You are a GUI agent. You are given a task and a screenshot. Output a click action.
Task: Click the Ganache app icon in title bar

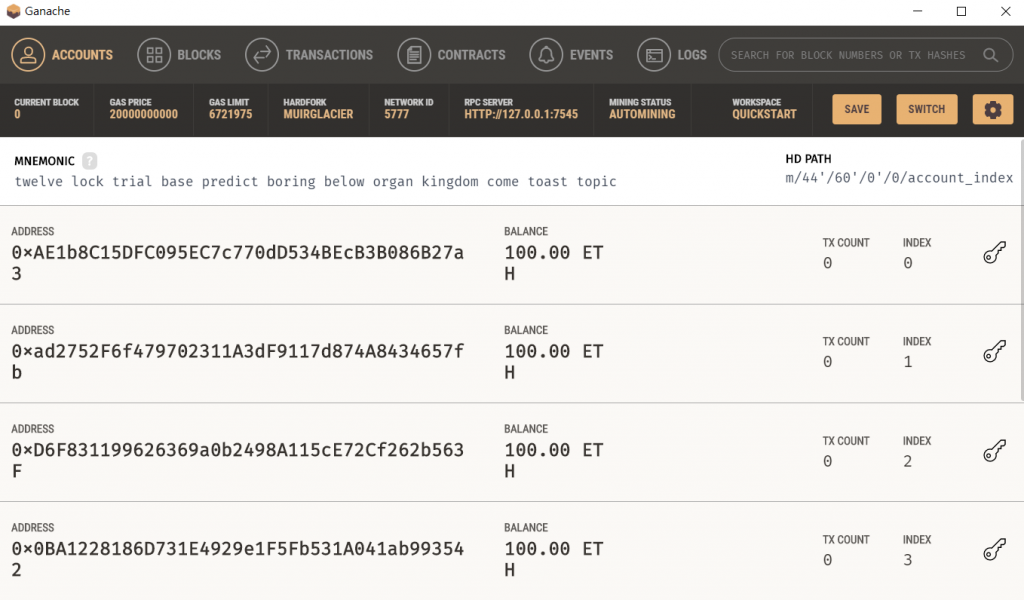pyautogui.click(x=13, y=11)
